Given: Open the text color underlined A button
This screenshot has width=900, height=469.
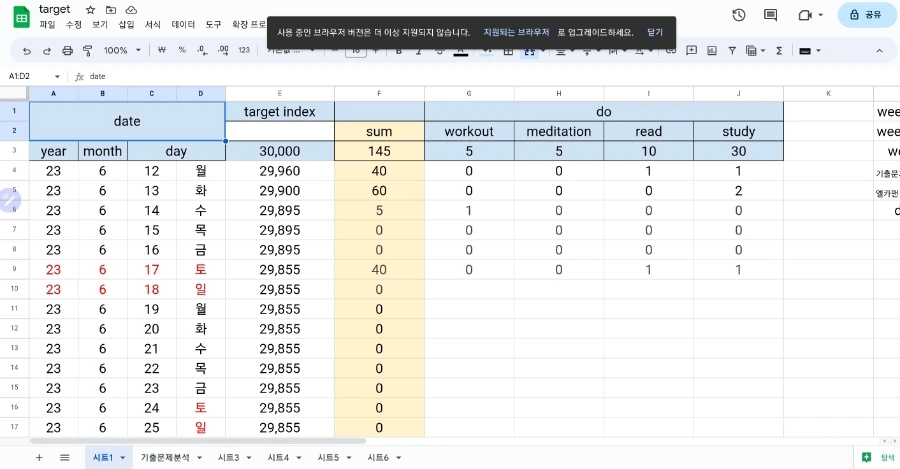Looking at the screenshot, I should point(460,51).
